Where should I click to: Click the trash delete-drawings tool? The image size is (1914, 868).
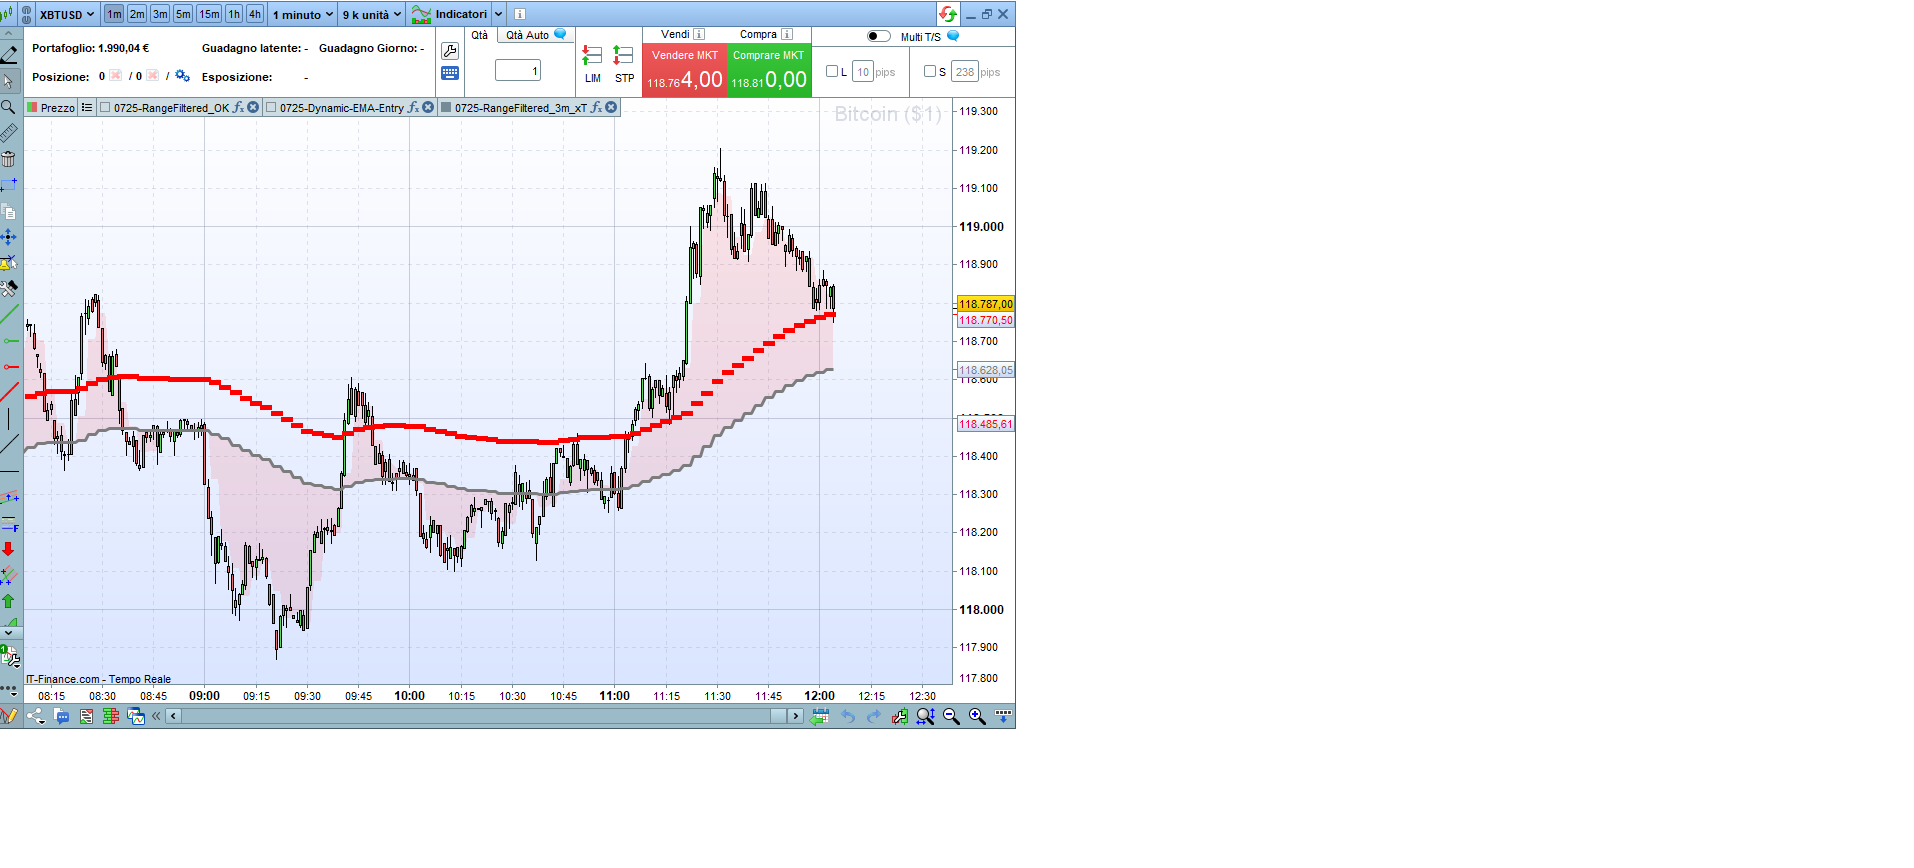(9, 159)
